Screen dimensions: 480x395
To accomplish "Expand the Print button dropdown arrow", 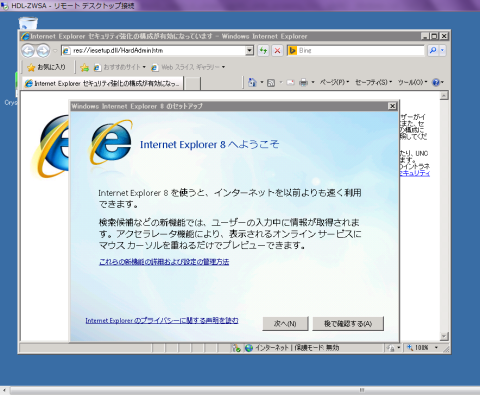I will [x=313, y=82].
